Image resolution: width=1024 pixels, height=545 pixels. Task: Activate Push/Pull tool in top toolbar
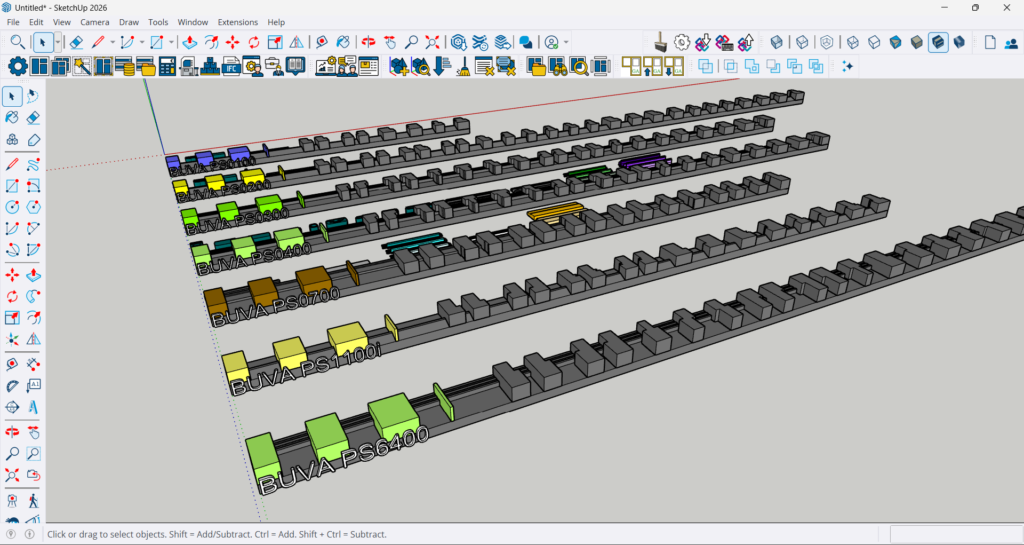[190, 42]
